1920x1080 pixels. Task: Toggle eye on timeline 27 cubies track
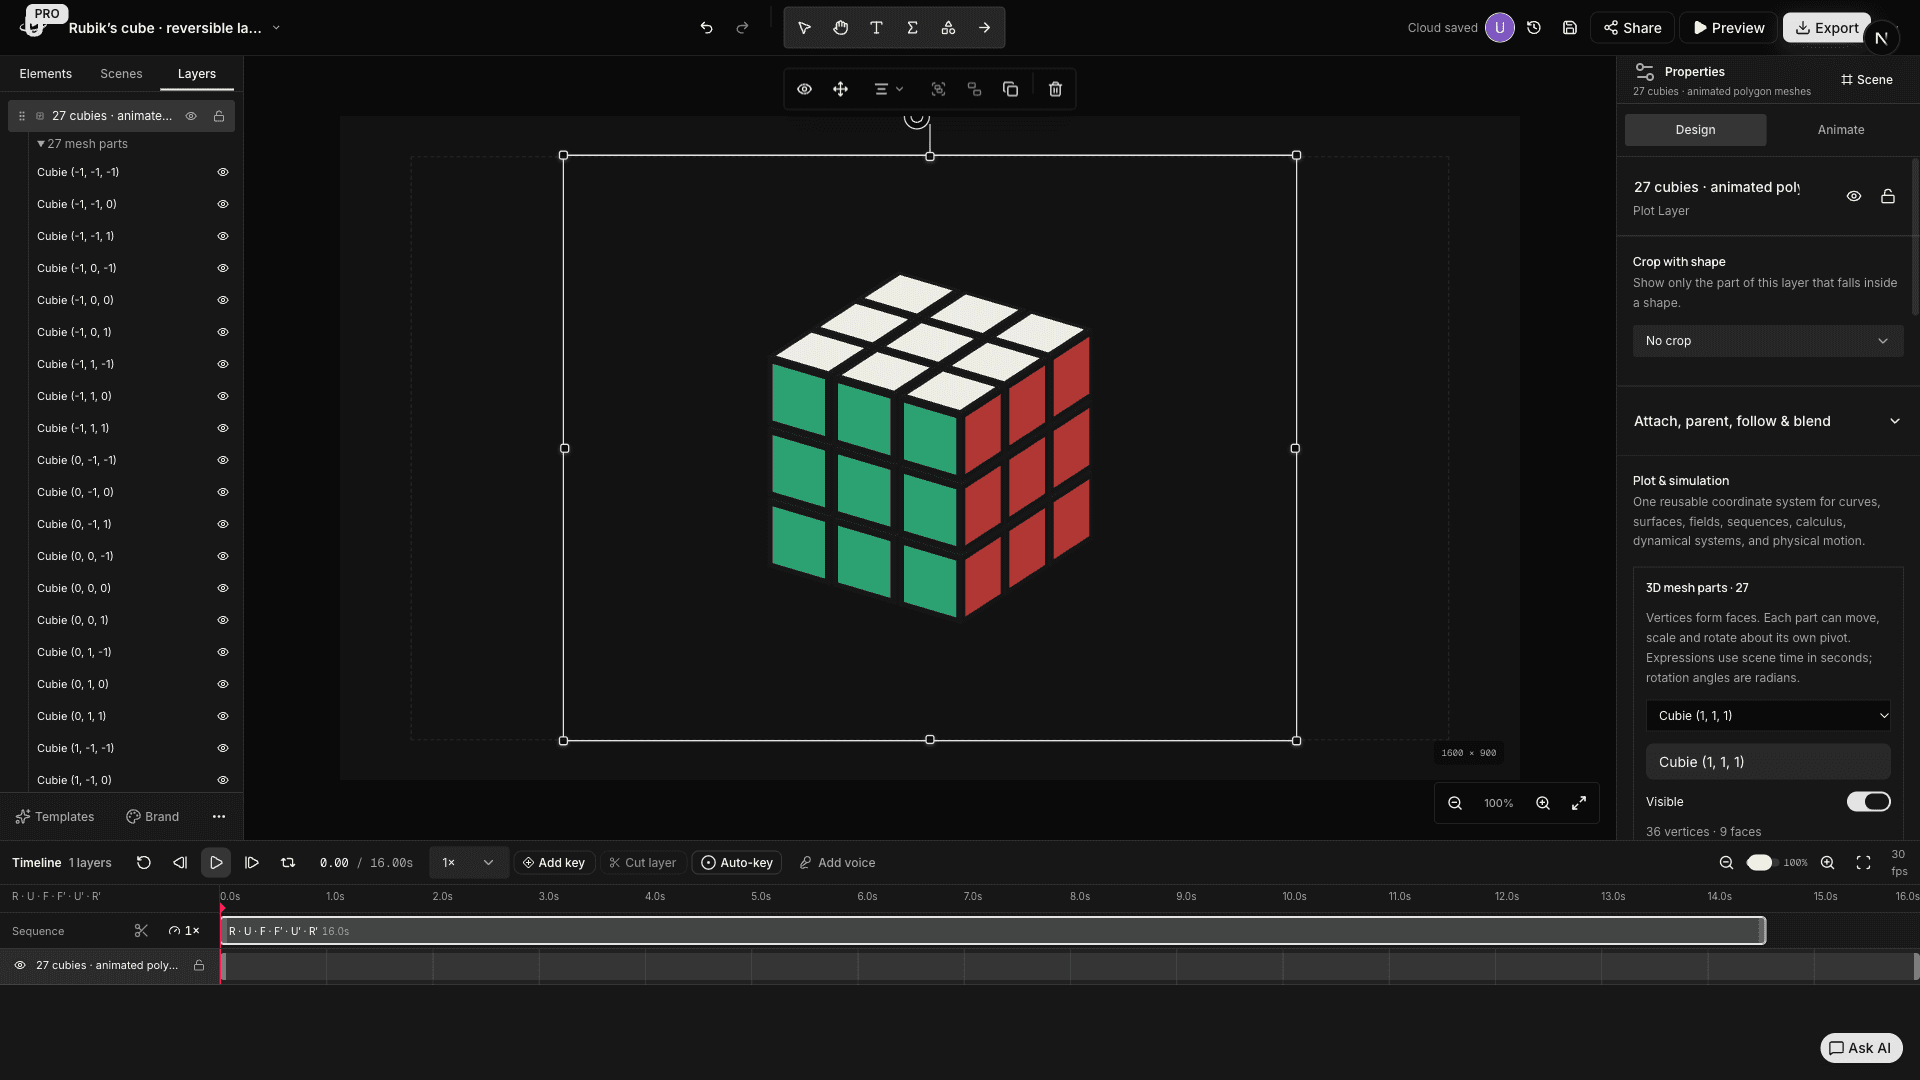[x=20, y=965]
